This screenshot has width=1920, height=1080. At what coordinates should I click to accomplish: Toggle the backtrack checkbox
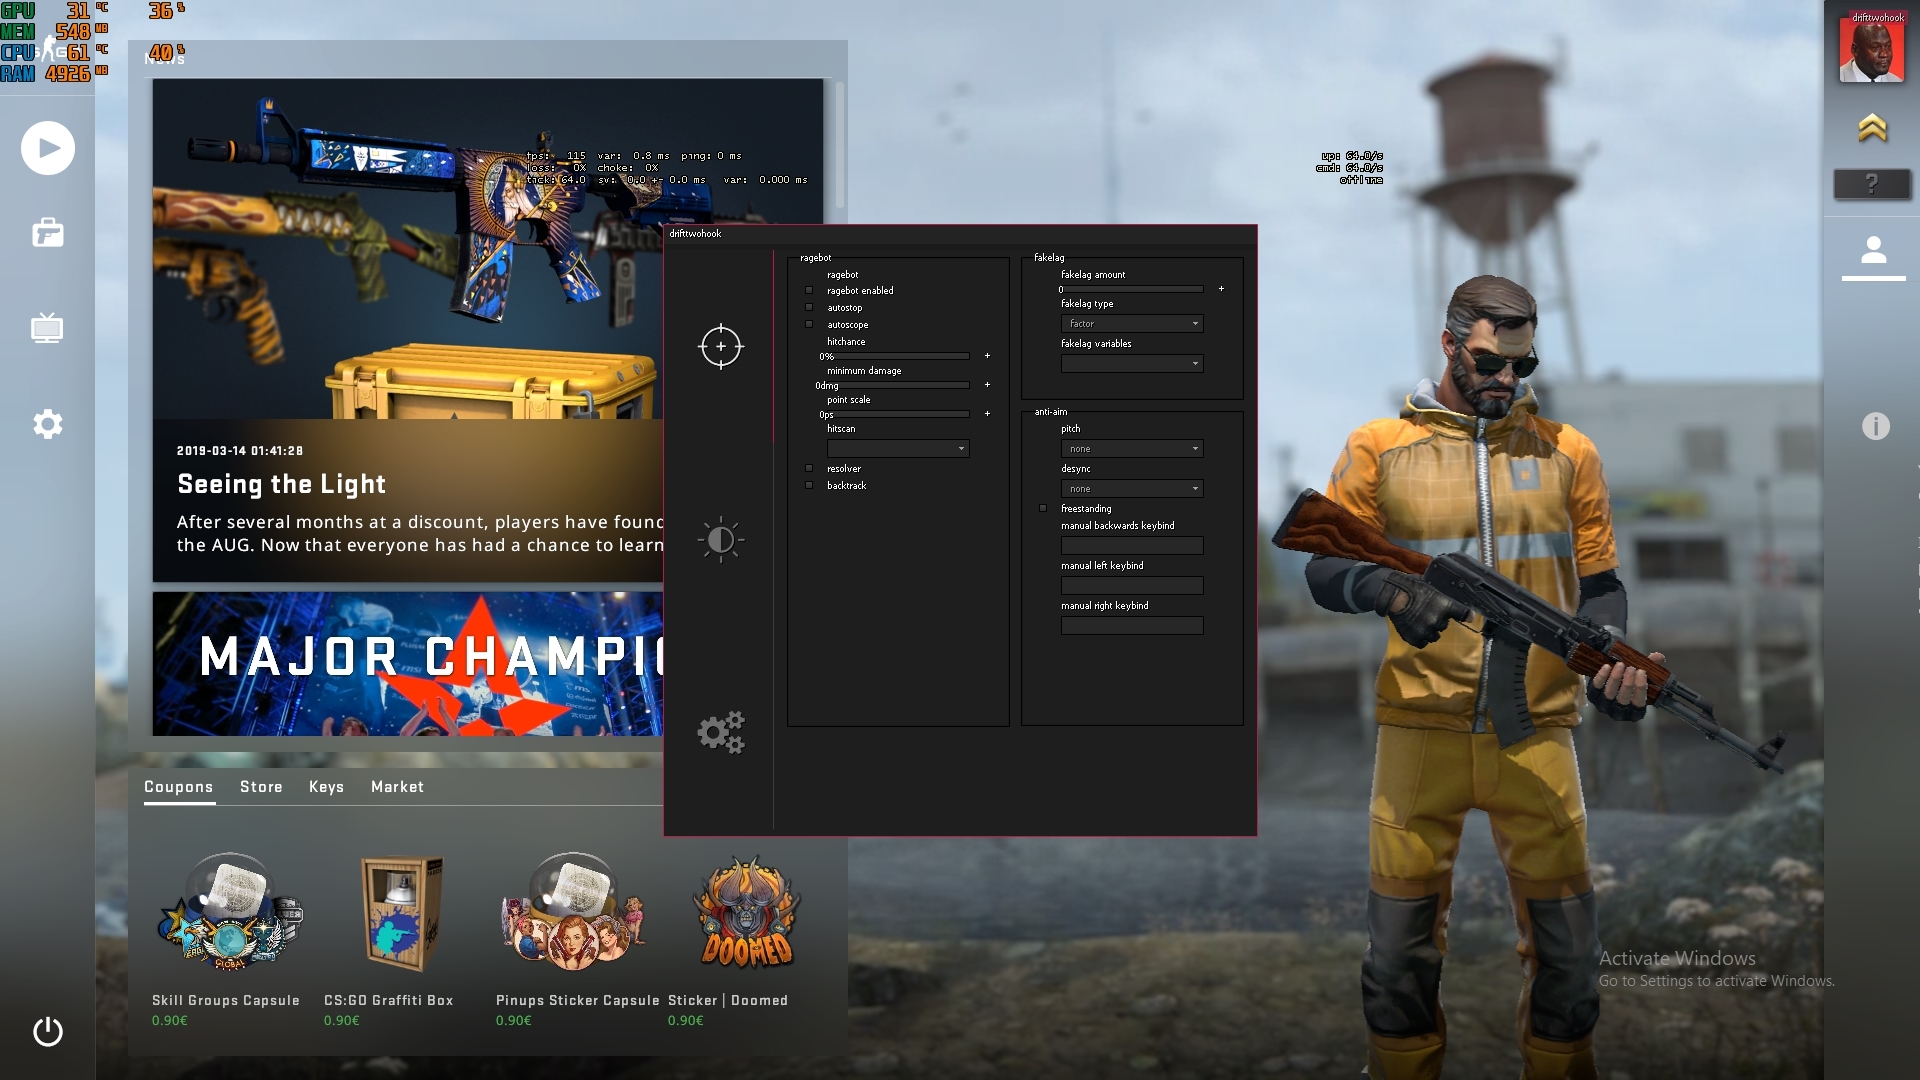(809, 486)
